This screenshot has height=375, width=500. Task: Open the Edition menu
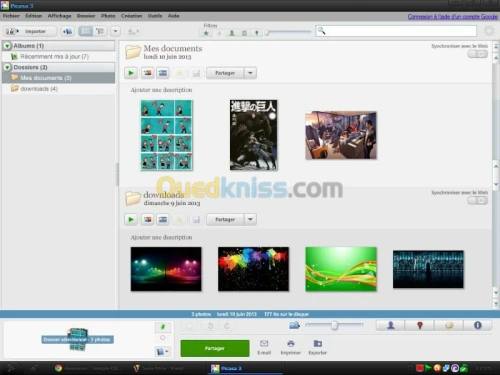coord(34,16)
